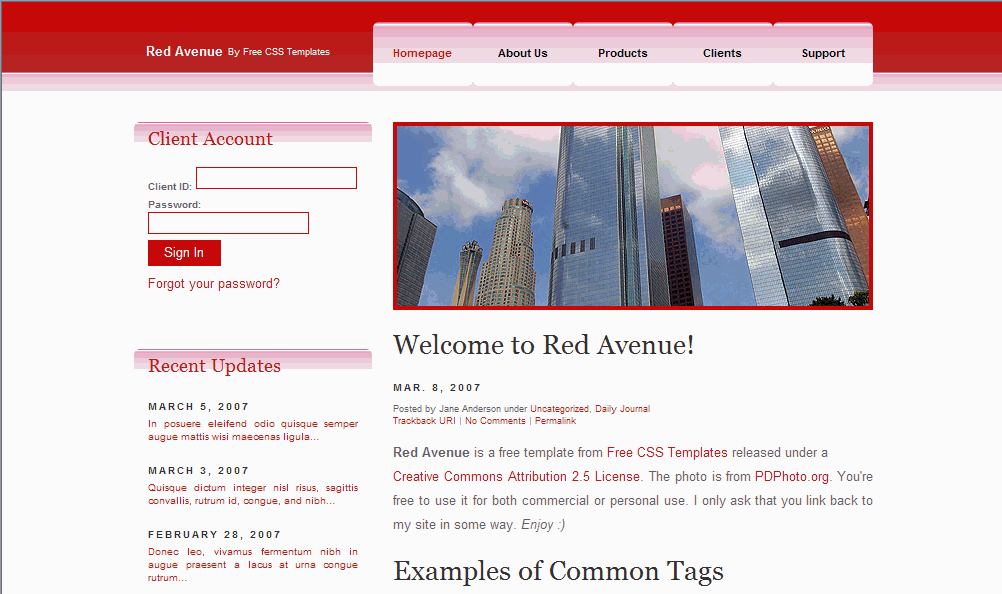Click the Welcome to Red Avenue heading

tap(543, 345)
